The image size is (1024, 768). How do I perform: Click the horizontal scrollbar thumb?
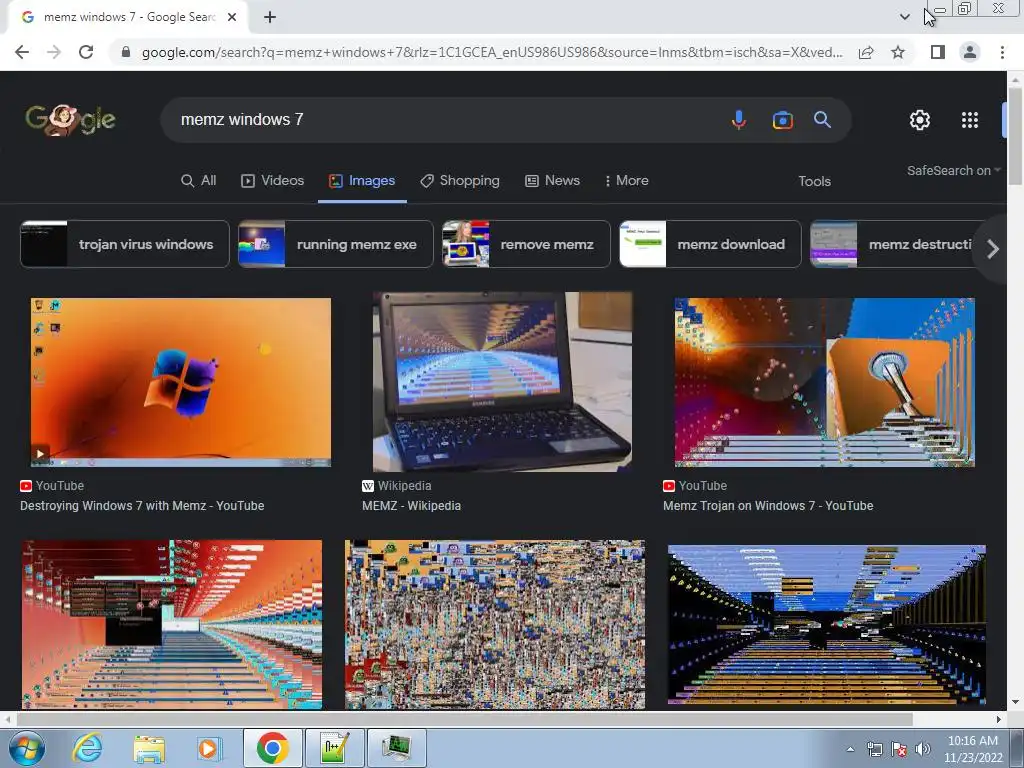pyautogui.click(x=464, y=719)
